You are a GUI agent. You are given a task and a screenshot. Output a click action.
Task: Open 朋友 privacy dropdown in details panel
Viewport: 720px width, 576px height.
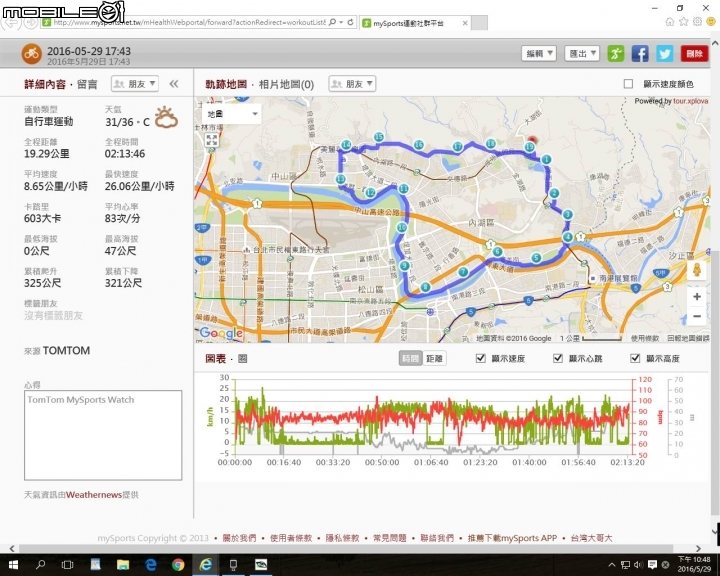pyautogui.click(x=135, y=84)
